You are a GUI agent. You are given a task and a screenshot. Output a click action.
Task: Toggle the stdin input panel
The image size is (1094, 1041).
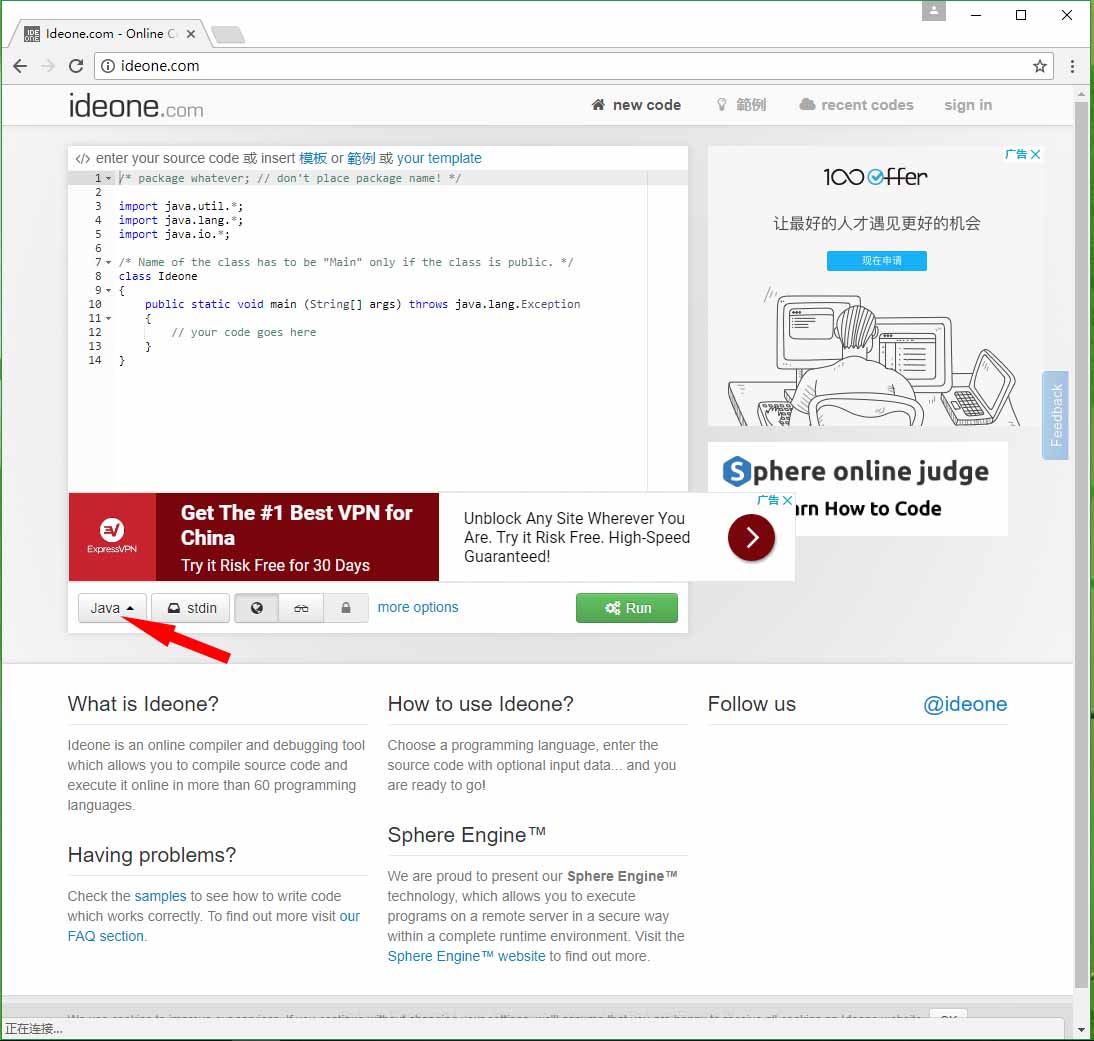pos(190,608)
